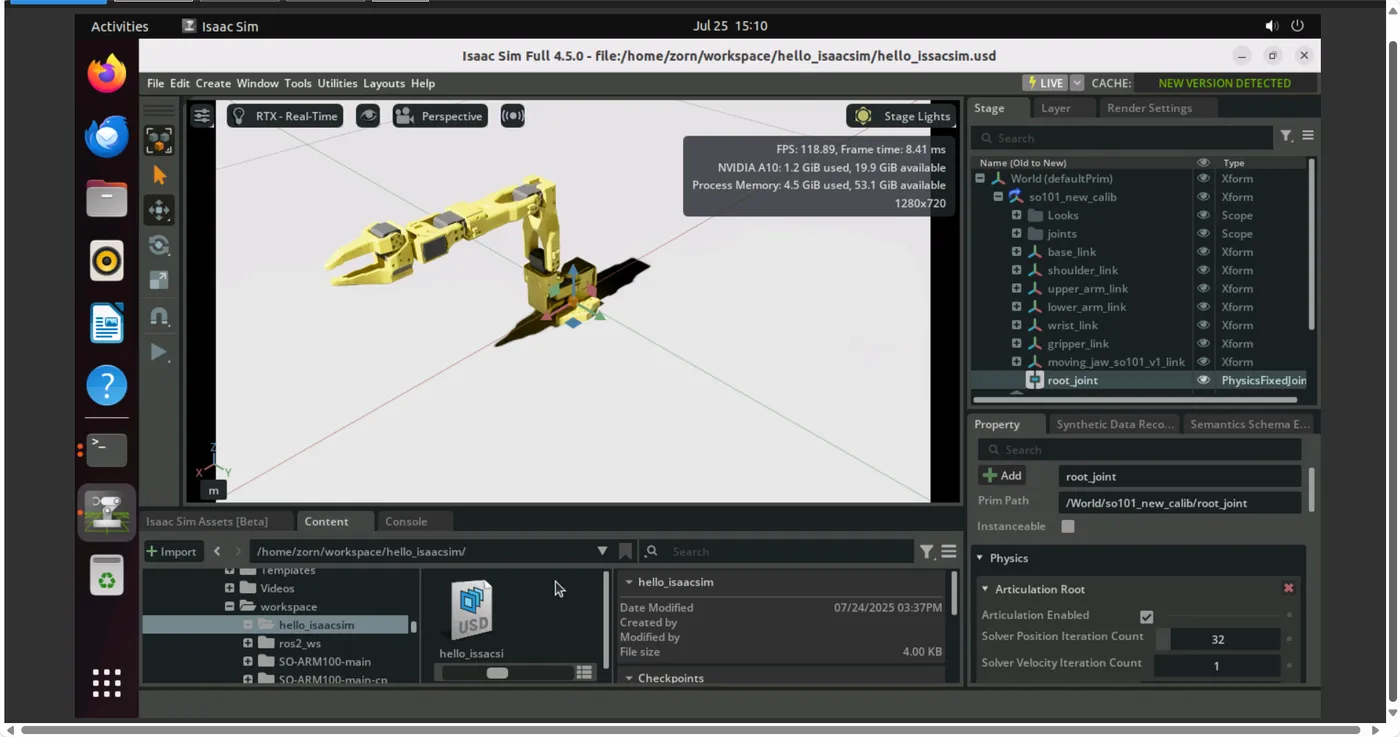This screenshot has width=1400, height=737.
Task: Open Stage filter funnel icon
Action: point(1286,136)
